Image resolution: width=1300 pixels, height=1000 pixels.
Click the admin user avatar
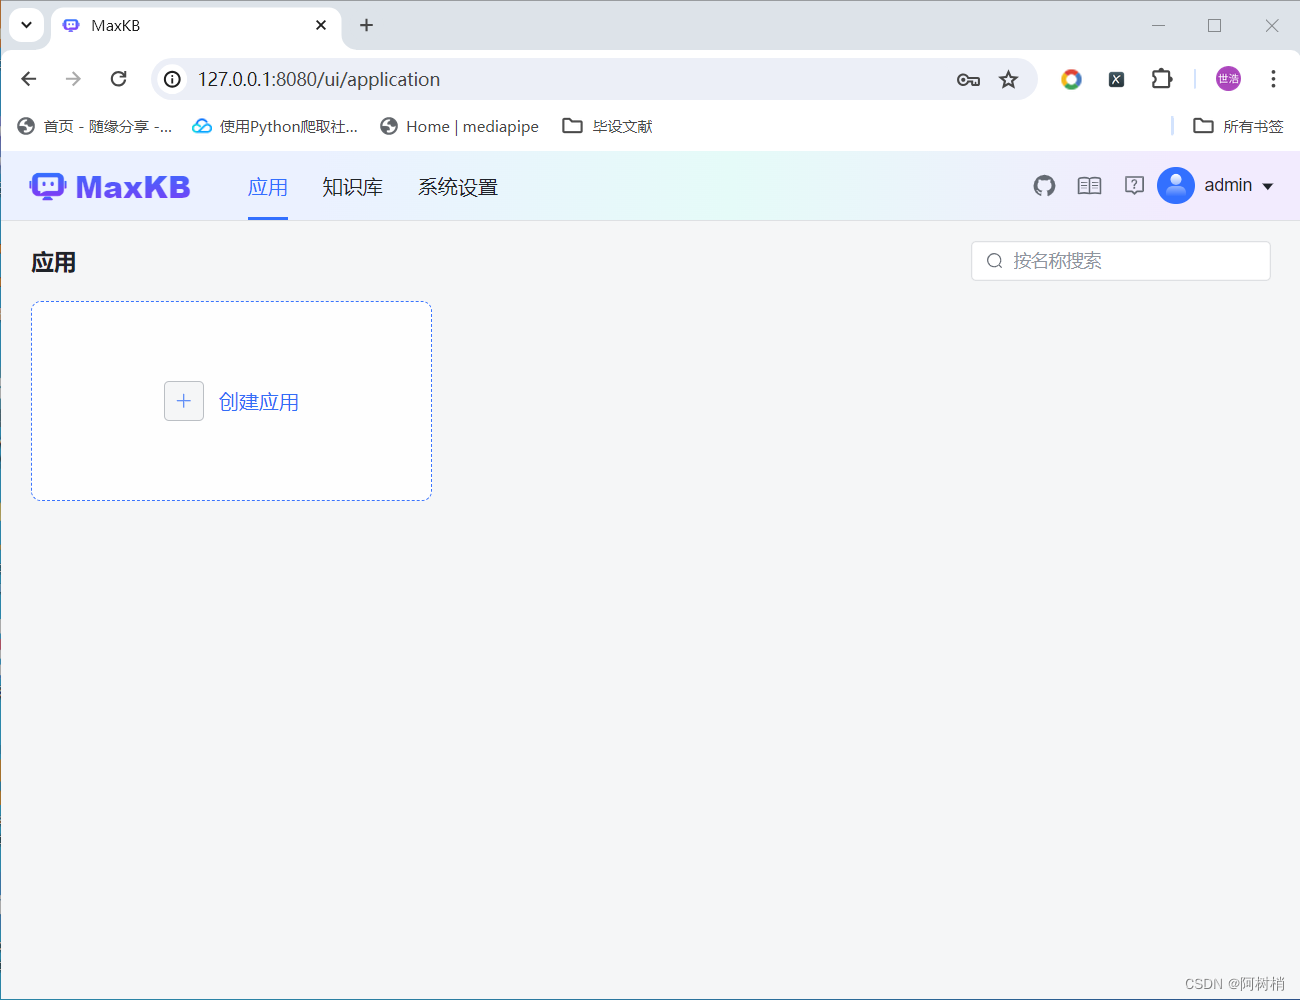pos(1176,186)
